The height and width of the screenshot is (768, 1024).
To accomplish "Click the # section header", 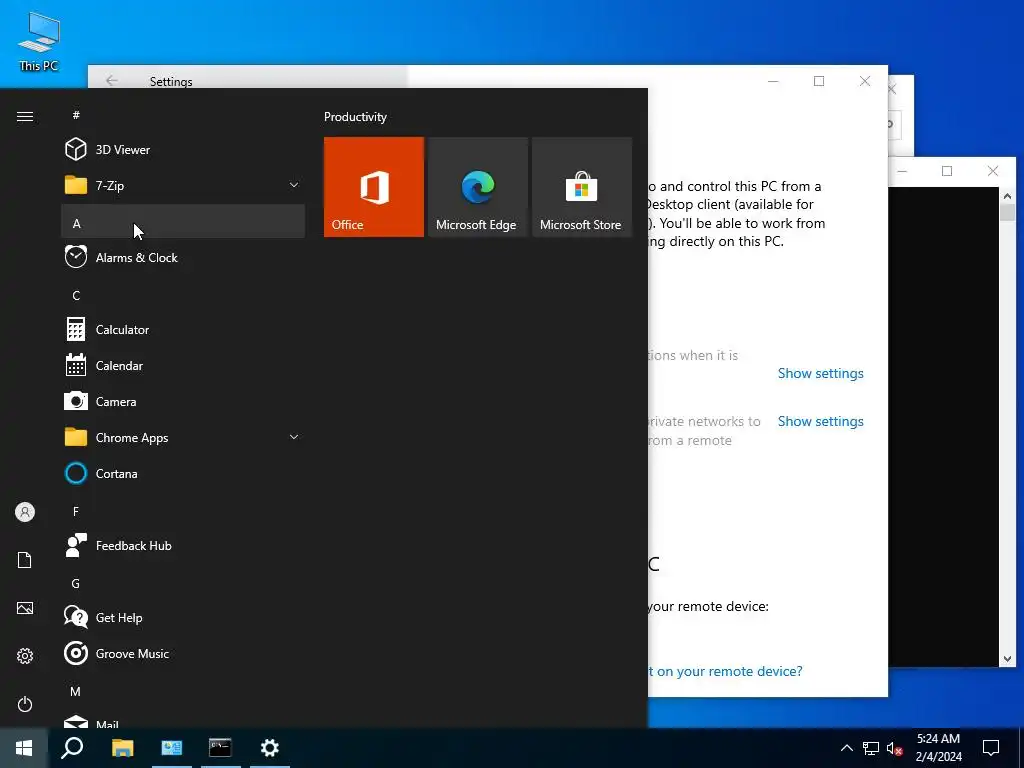I will [183, 115].
